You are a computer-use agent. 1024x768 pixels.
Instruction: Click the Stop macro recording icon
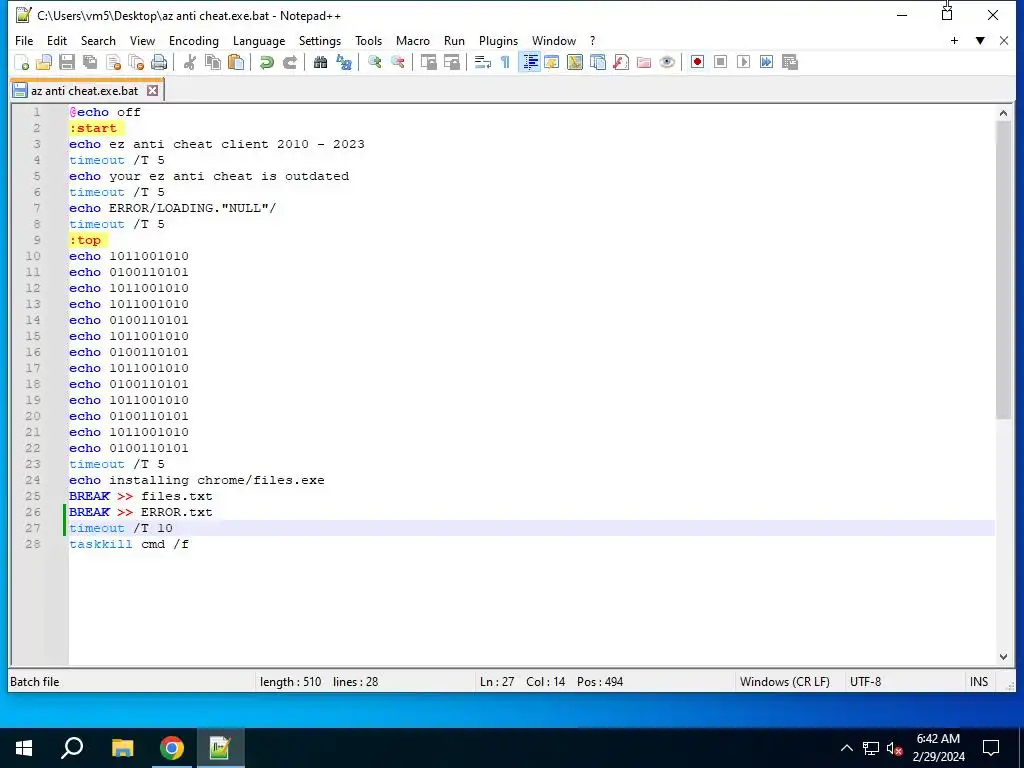tap(720, 62)
